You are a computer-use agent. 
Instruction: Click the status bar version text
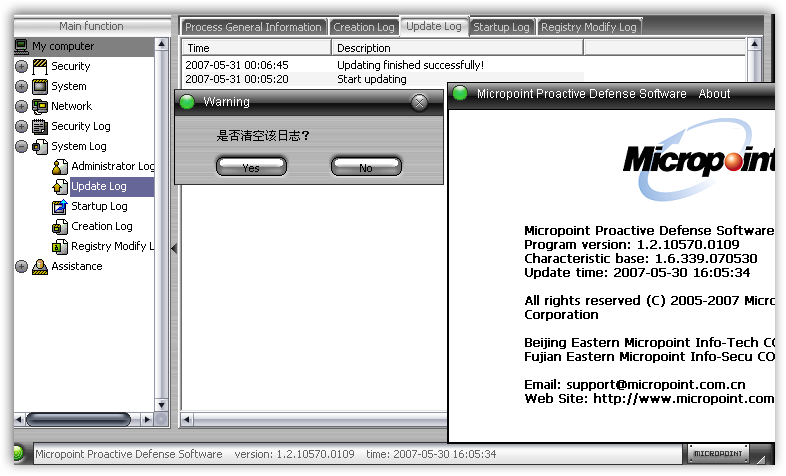point(294,454)
